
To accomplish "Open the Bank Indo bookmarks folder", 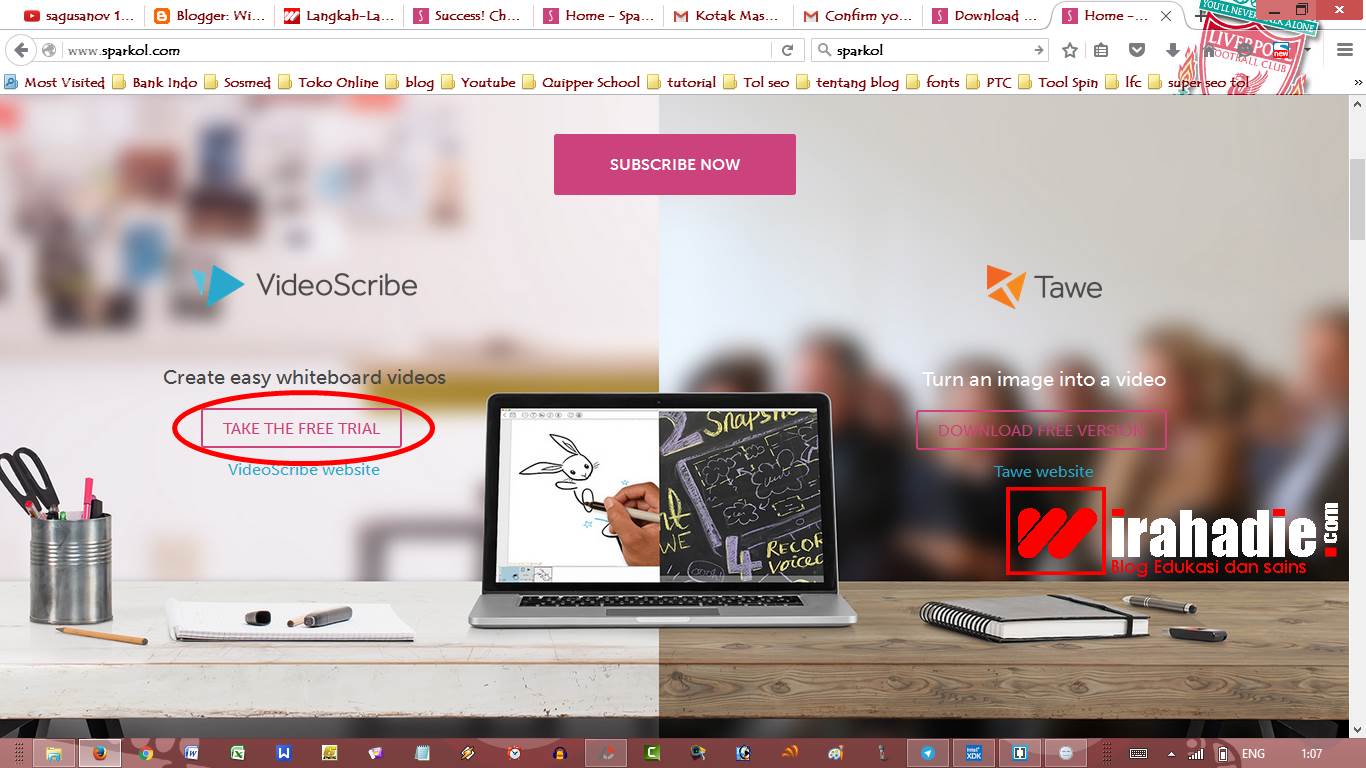I will (x=155, y=82).
